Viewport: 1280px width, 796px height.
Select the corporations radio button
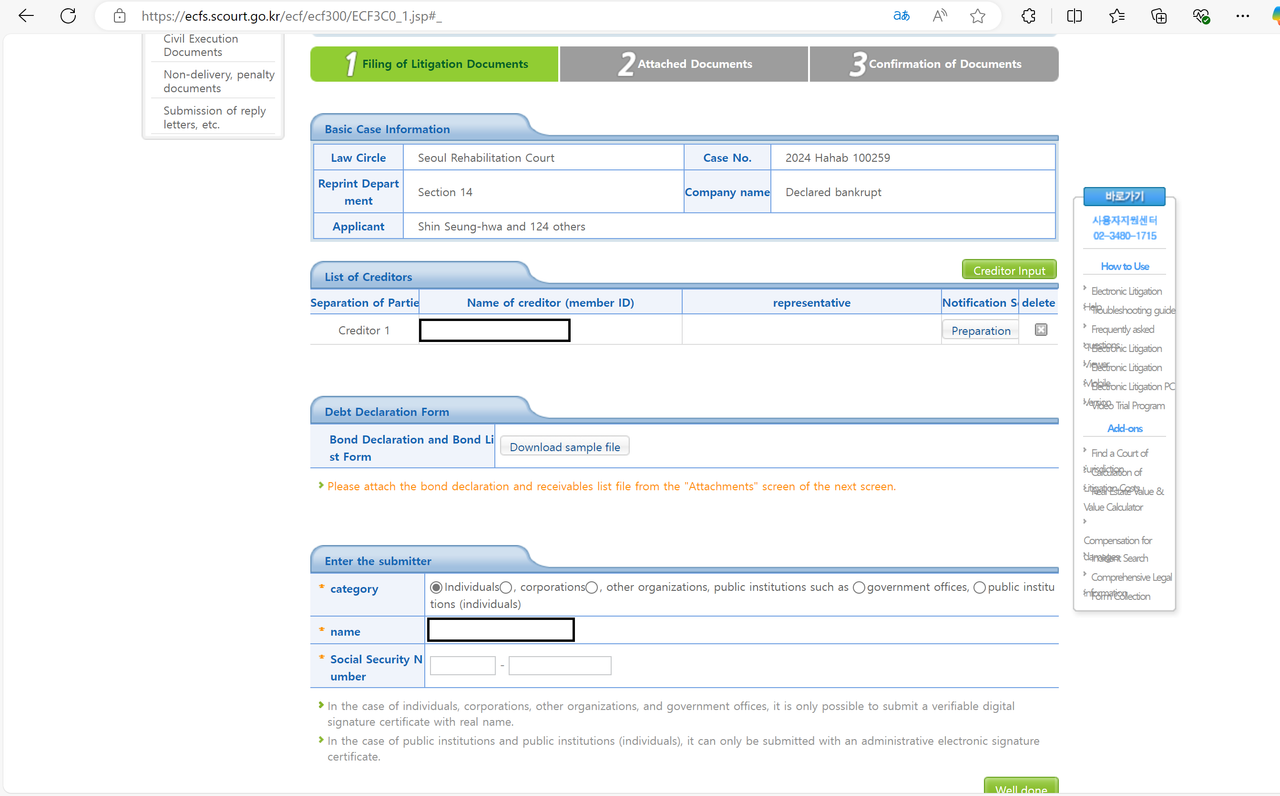point(506,587)
